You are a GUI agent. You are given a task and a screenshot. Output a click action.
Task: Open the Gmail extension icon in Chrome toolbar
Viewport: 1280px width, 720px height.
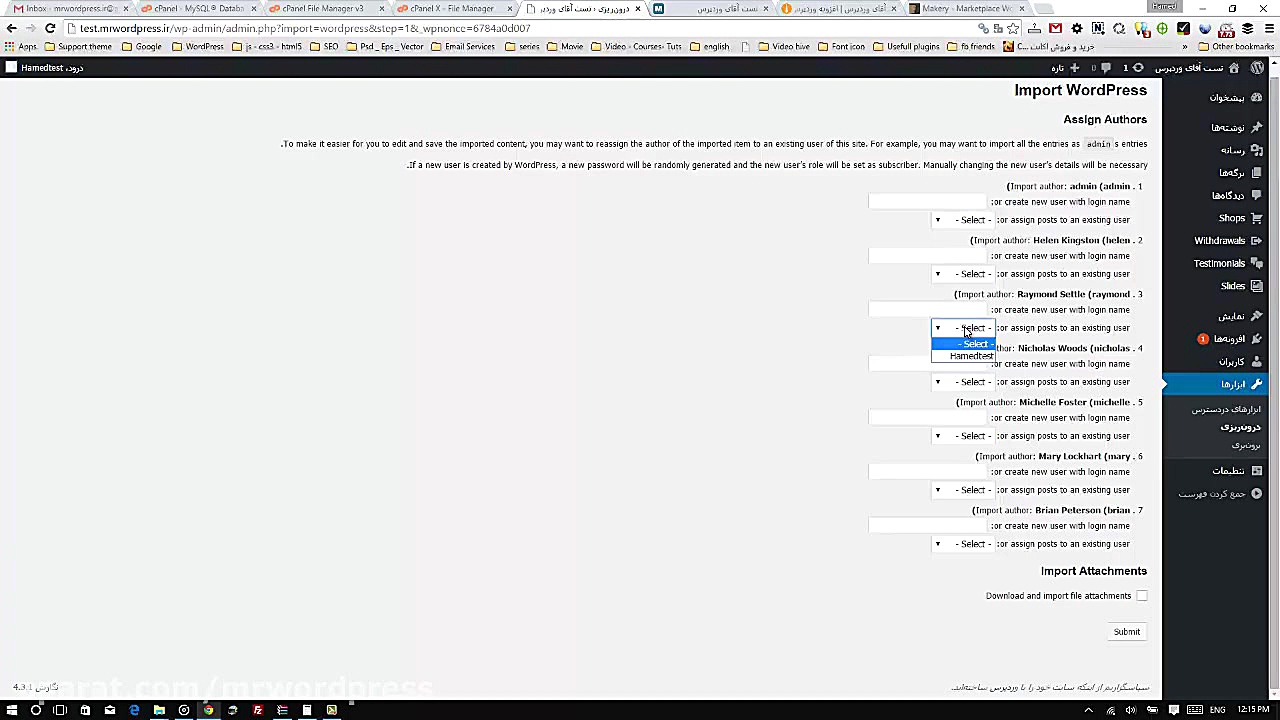coord(1055,28)
